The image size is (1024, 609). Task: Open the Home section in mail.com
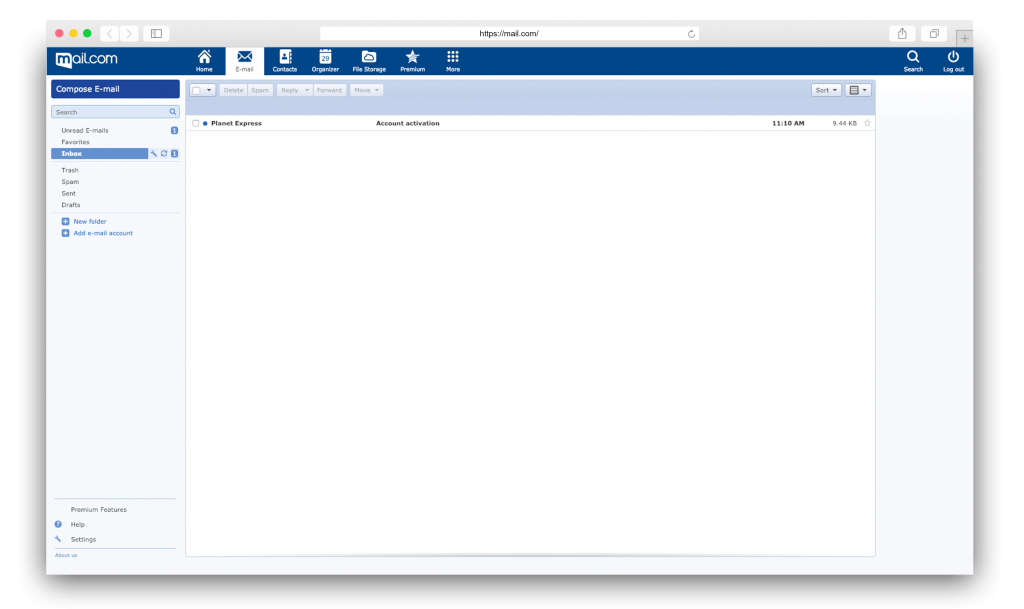204,61
